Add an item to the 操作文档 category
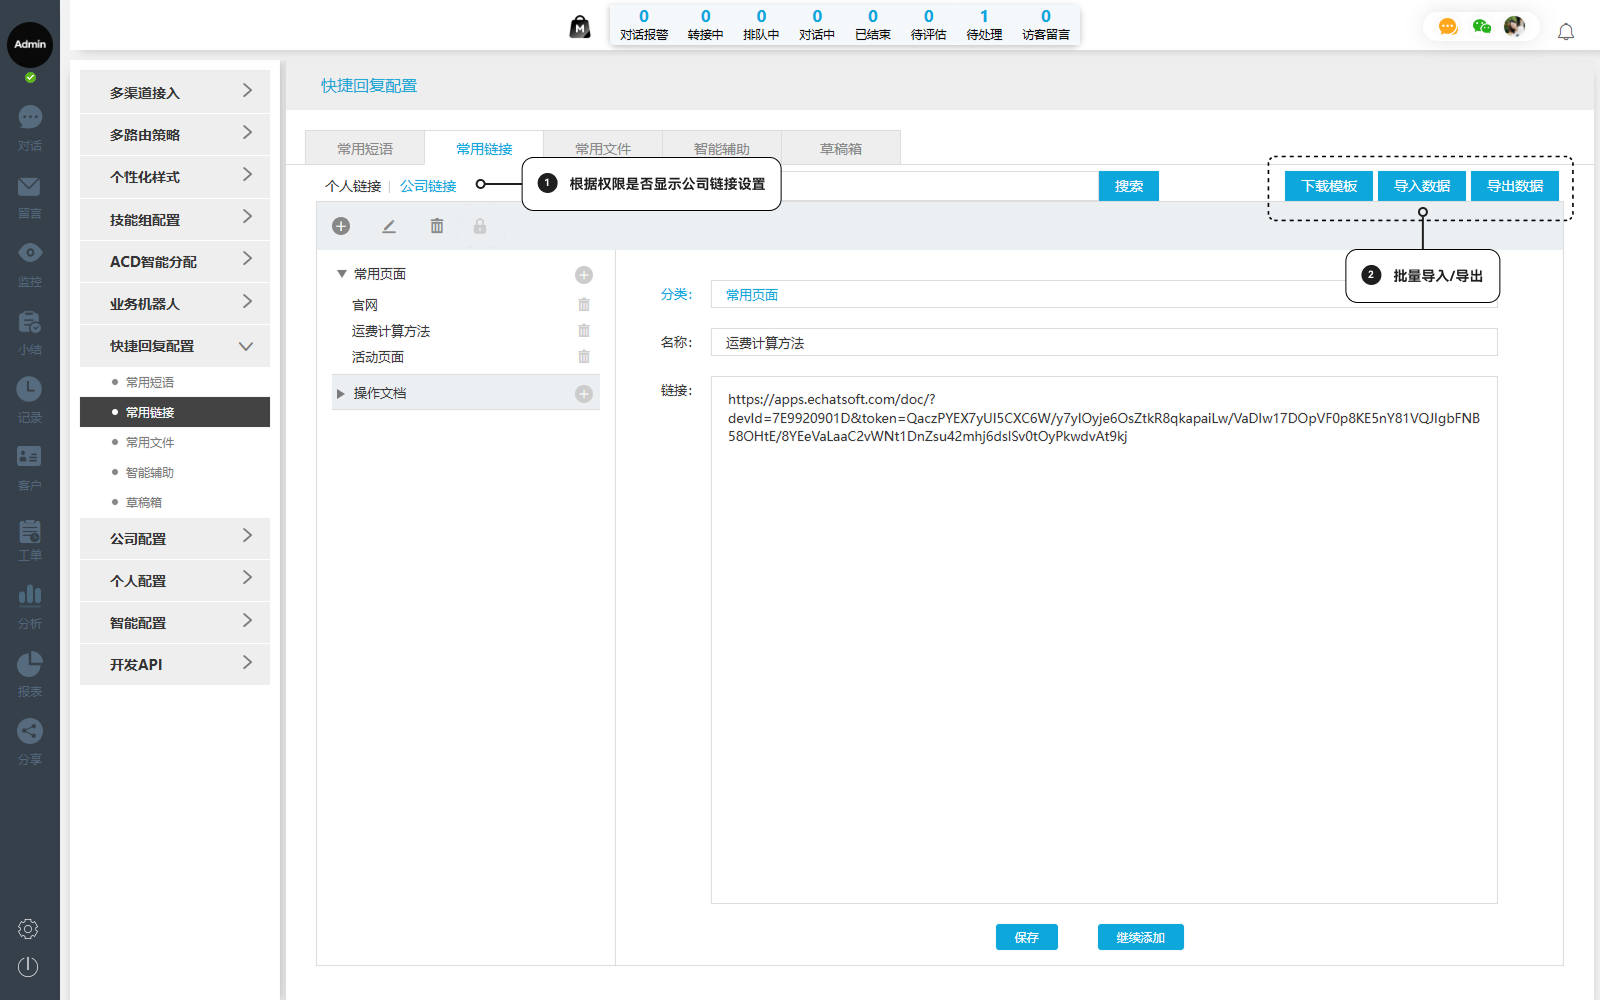The image size is (1600, 1000). [x=584, y=394]
